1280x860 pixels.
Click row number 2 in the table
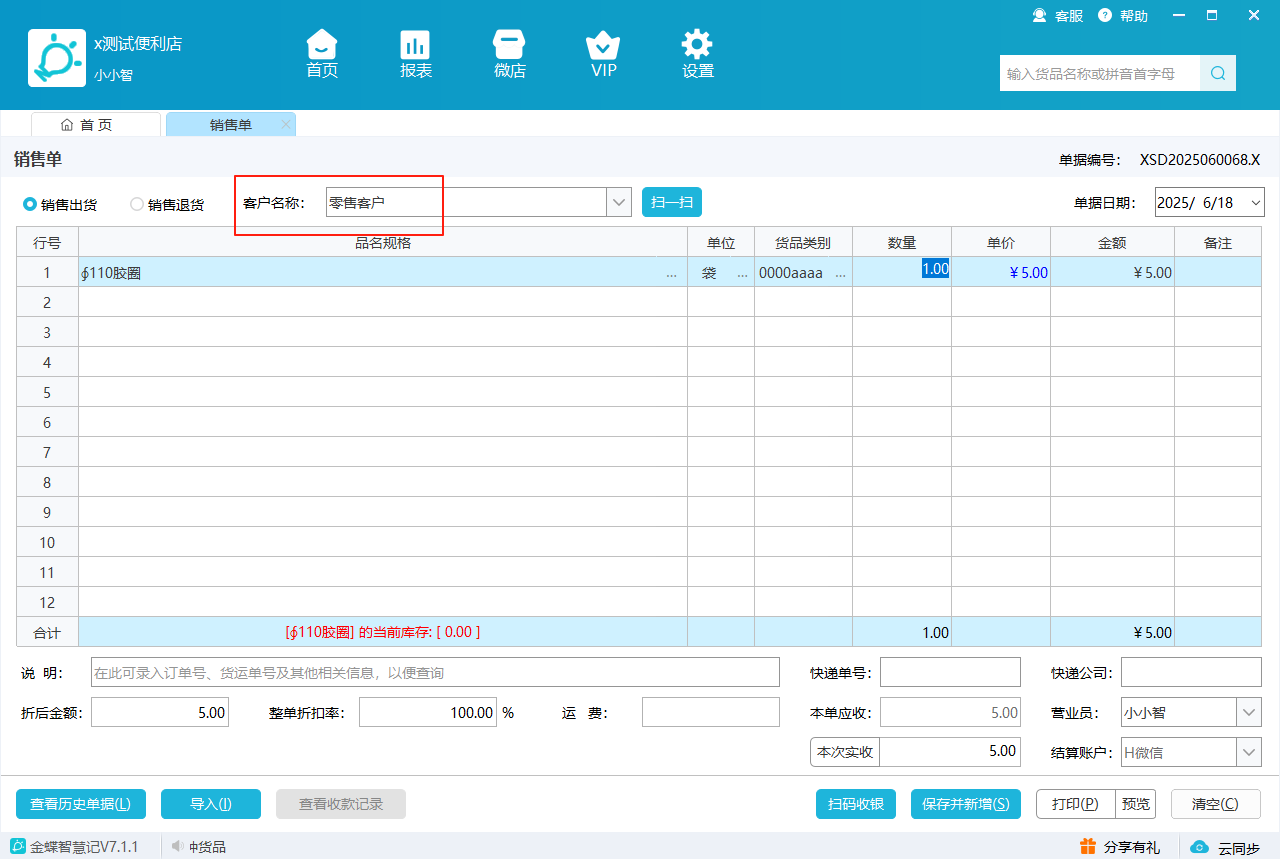pos(47,302)
